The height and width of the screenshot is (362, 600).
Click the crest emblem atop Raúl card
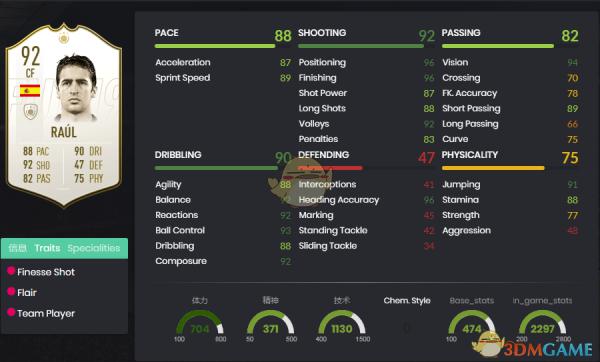tap(64, 38)
